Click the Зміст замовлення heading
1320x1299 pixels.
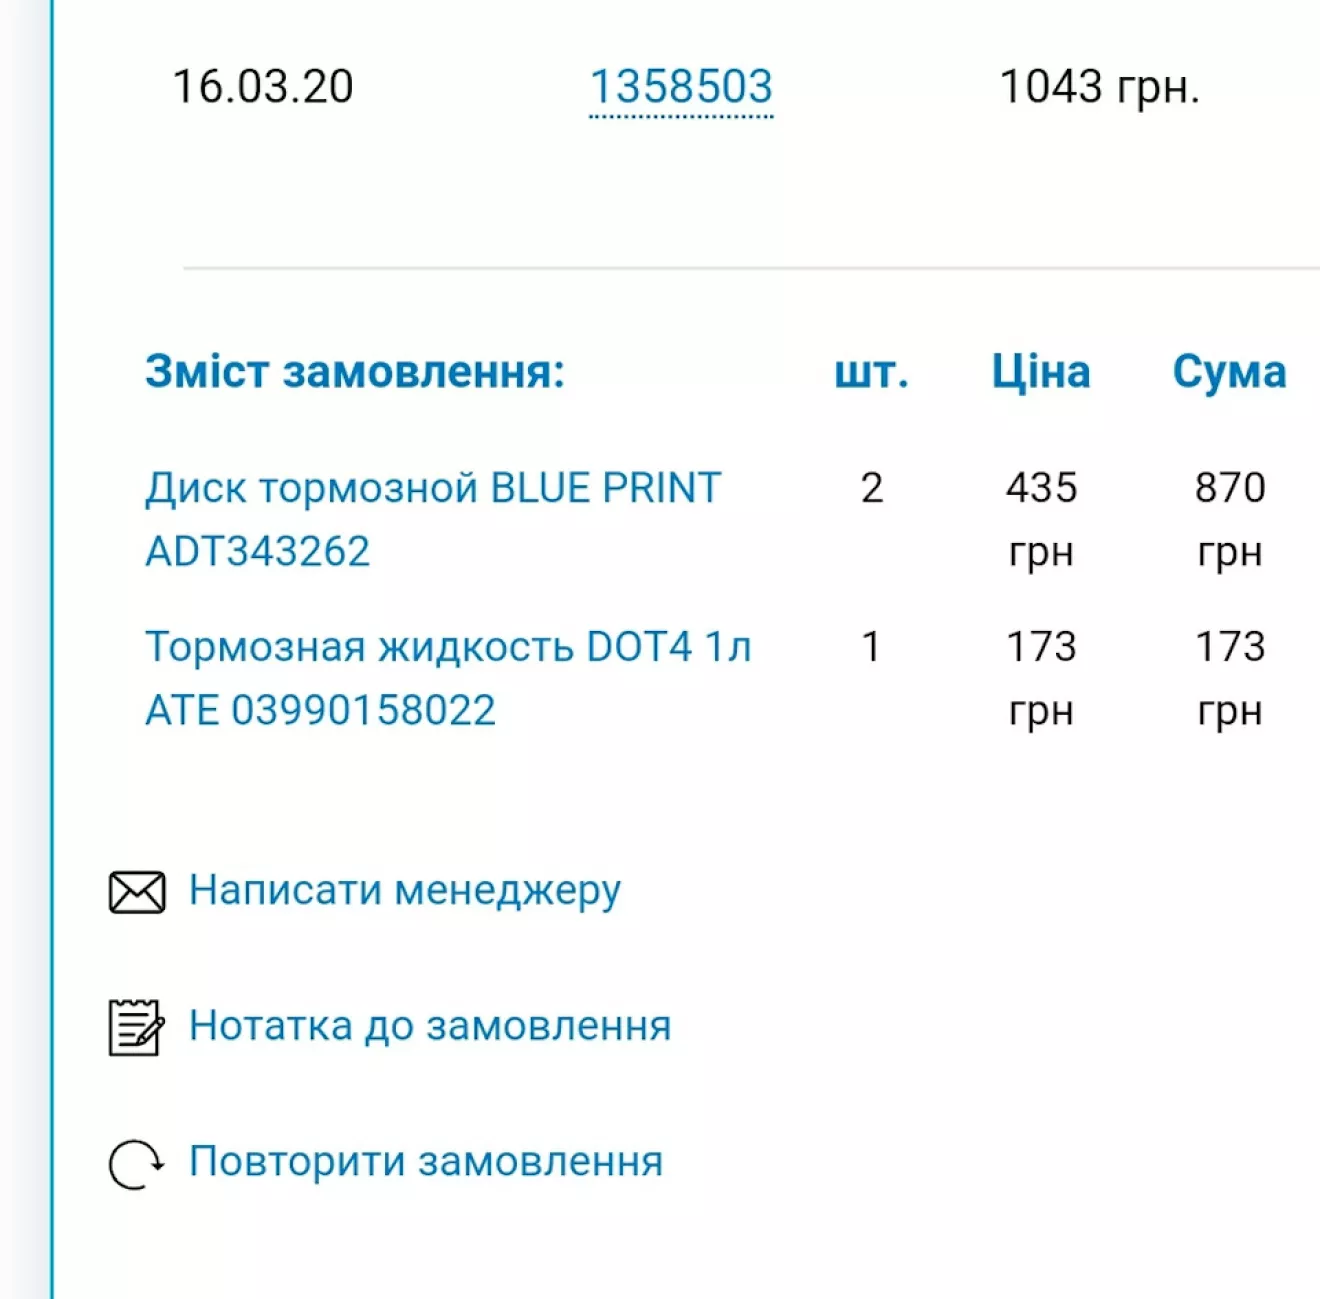point(355,371)
